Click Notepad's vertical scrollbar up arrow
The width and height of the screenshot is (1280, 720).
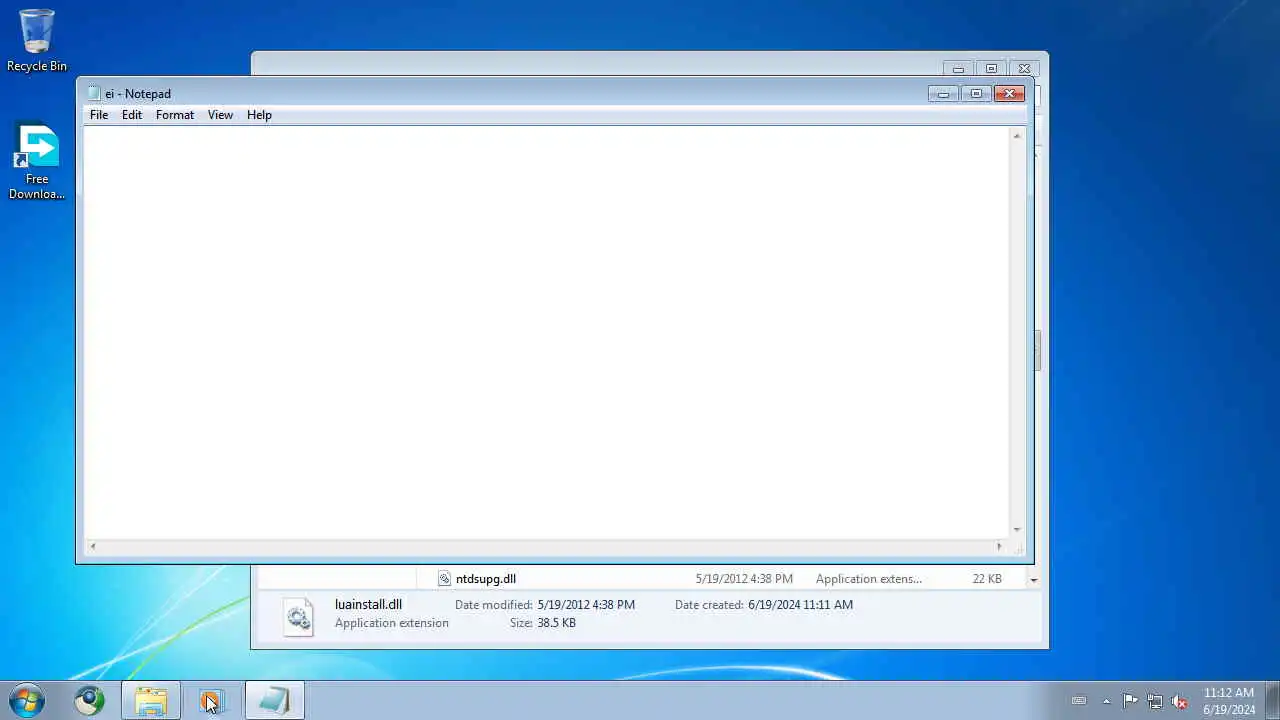1017,135
